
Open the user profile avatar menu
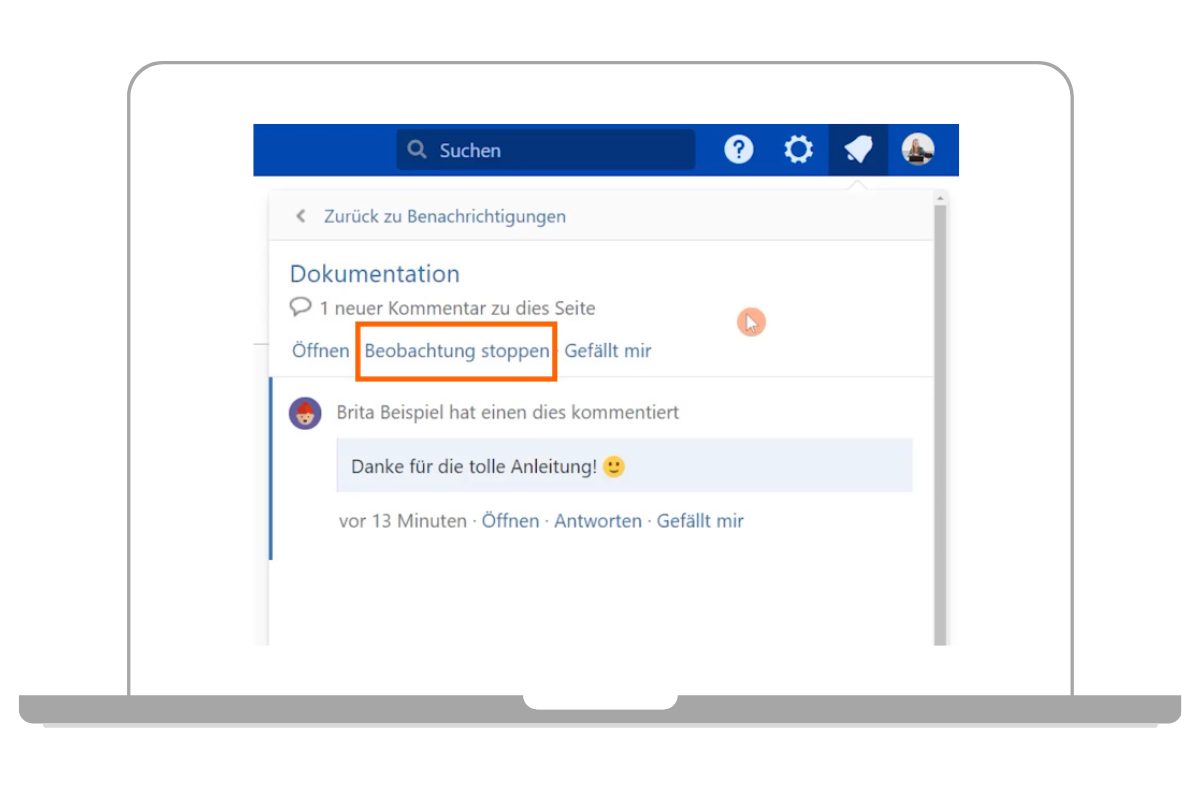[918, 150]
